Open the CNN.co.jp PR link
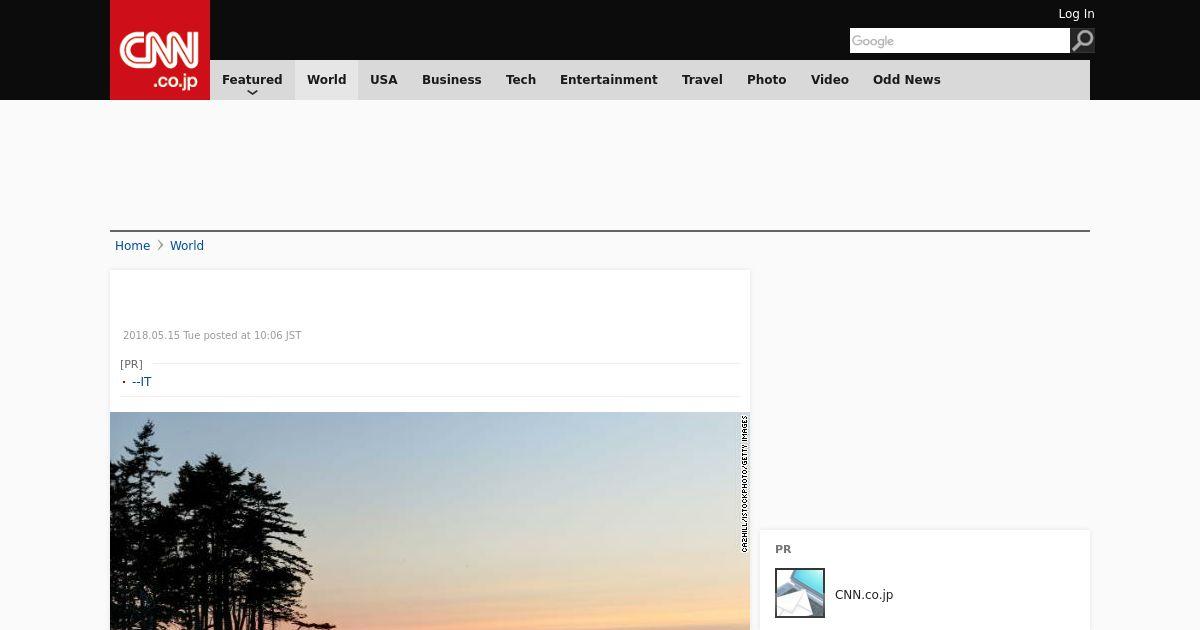The width and height of the screenshot is (1200, 630). [x=864, y=595]
